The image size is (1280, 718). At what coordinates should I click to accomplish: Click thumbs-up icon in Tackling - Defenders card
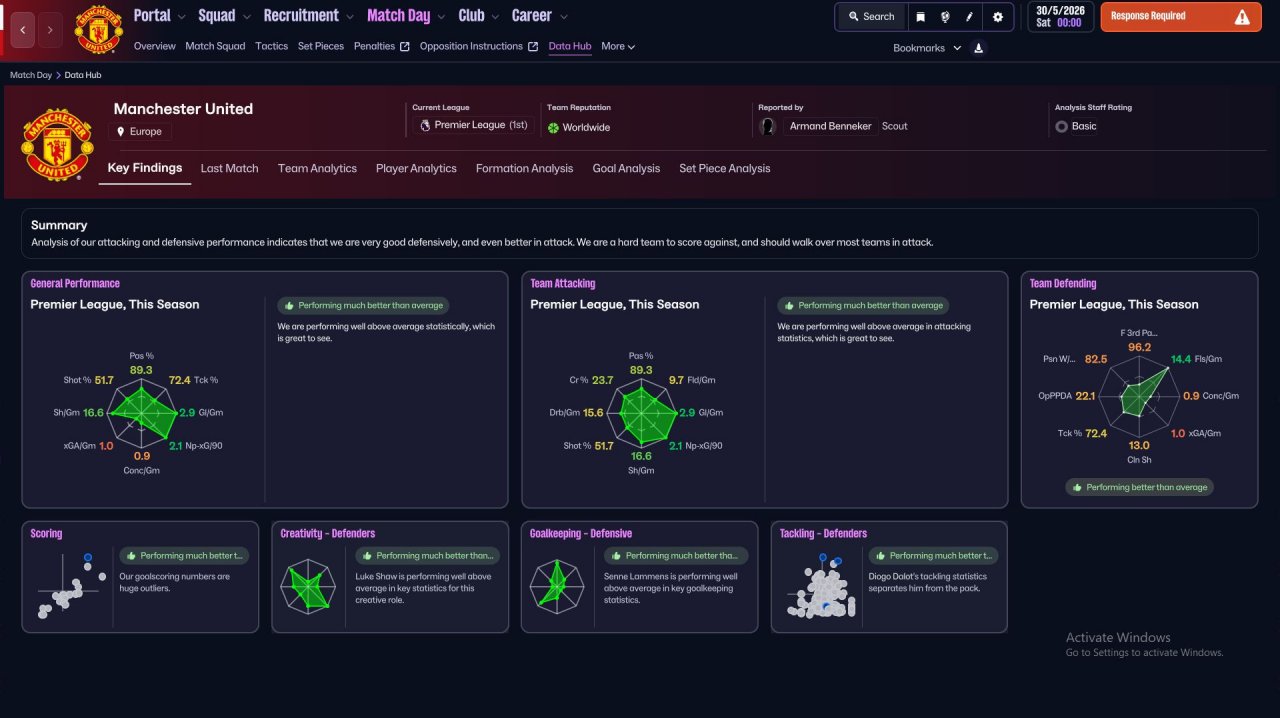[x=881, y=556]
